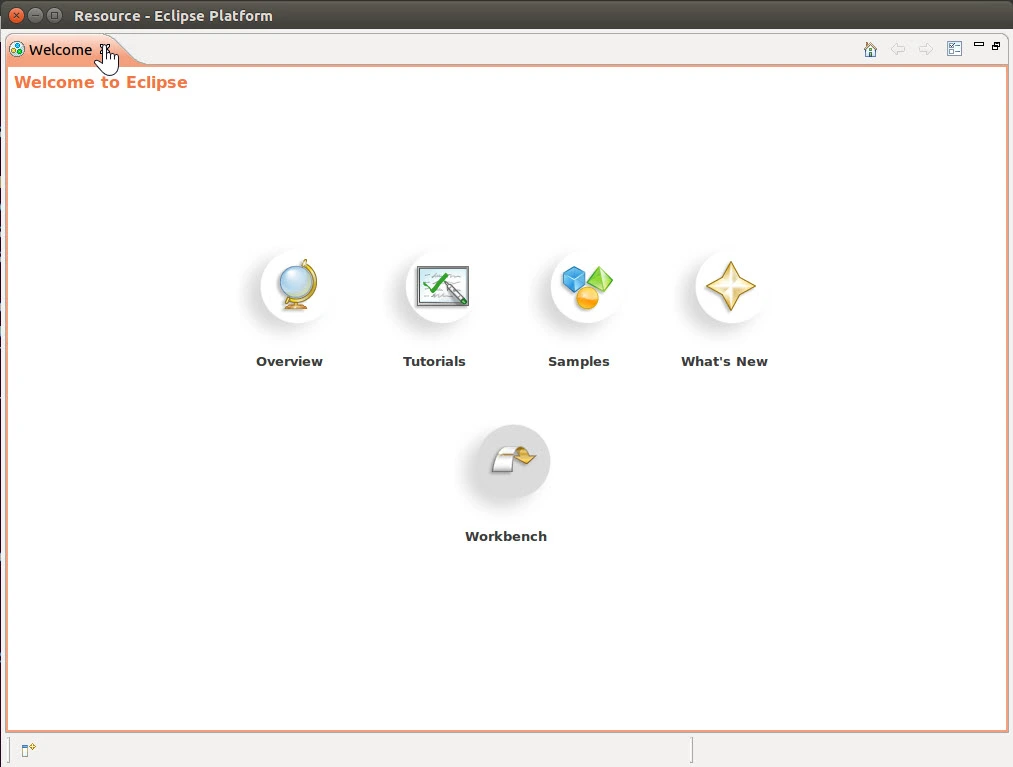Click the Samples text label

578,362
